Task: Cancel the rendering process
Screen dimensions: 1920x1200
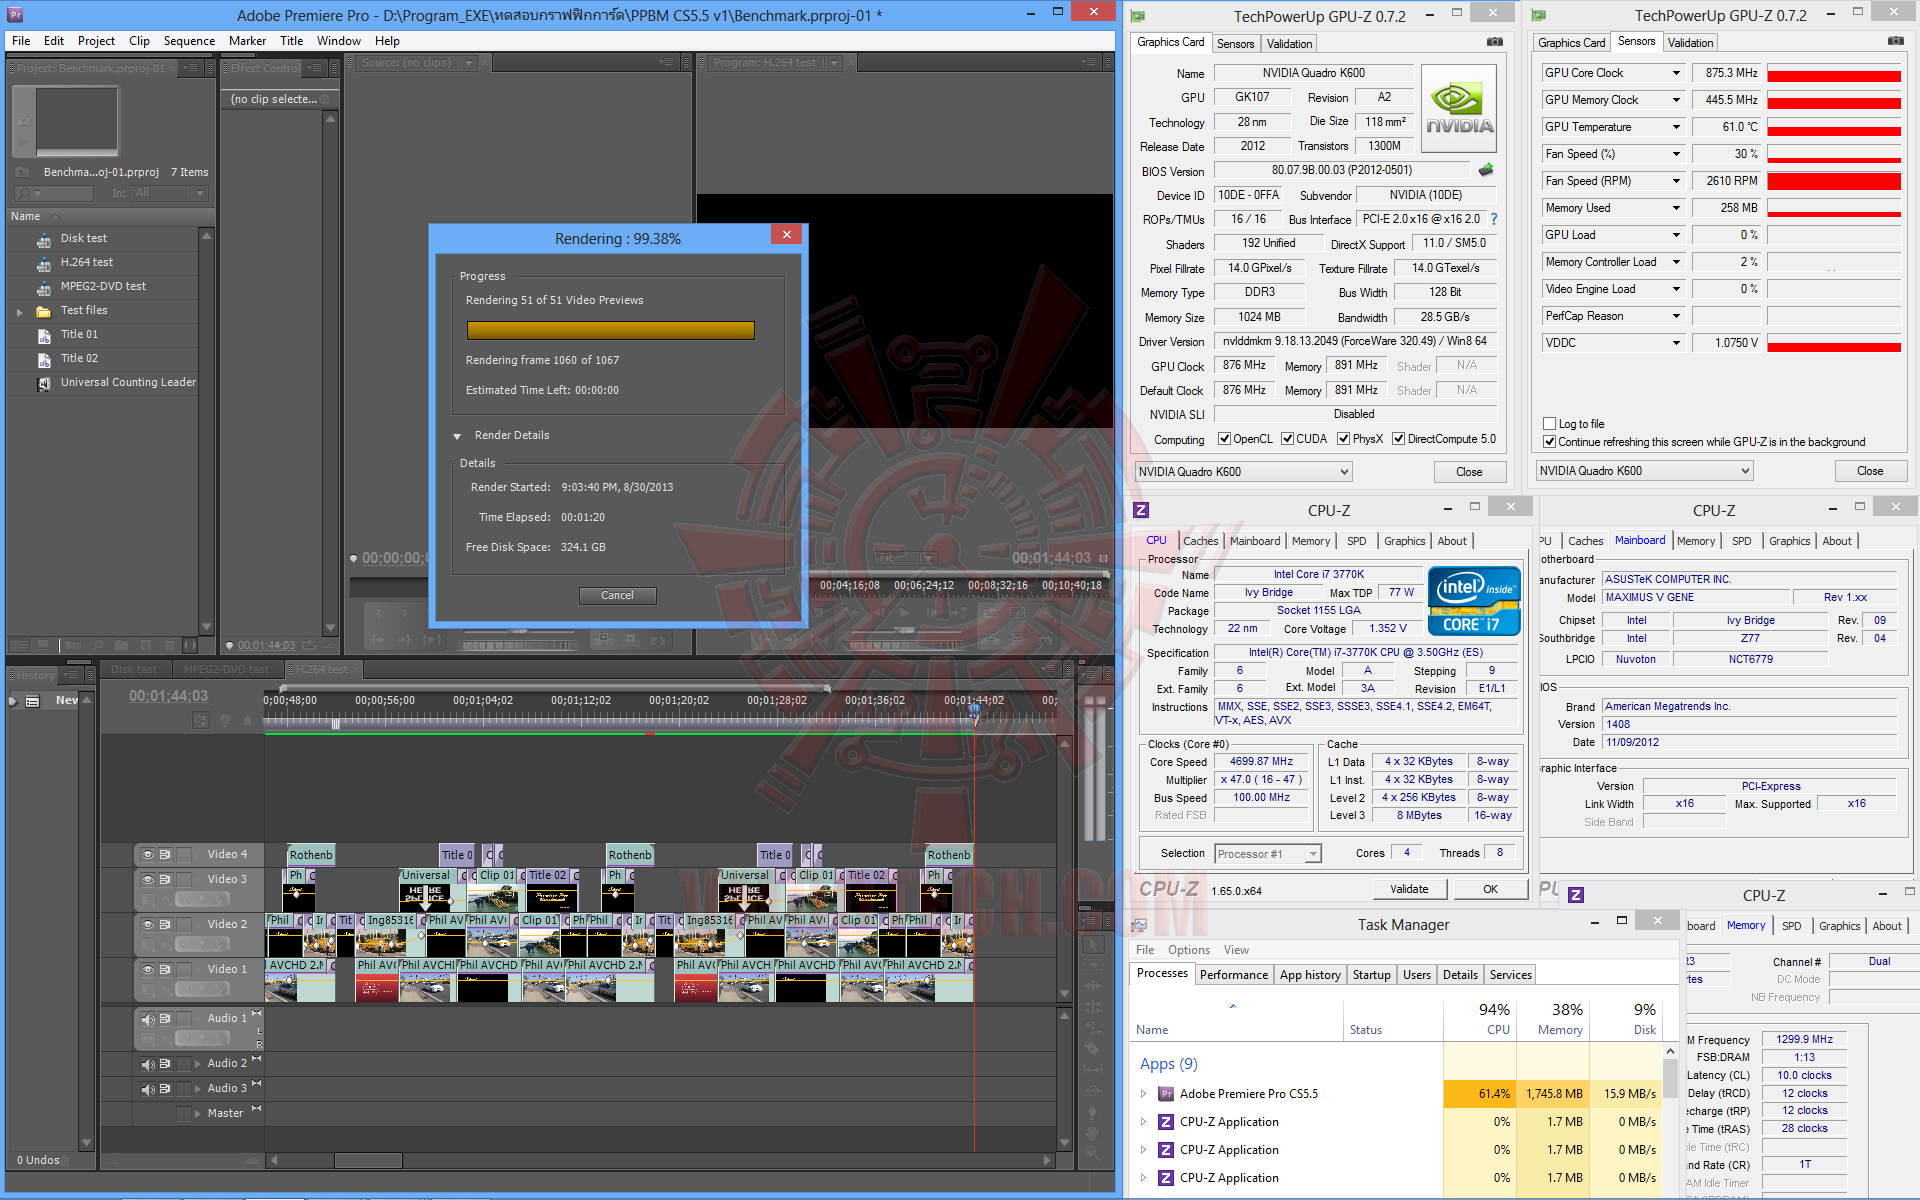Action: (x=617, y=595)
